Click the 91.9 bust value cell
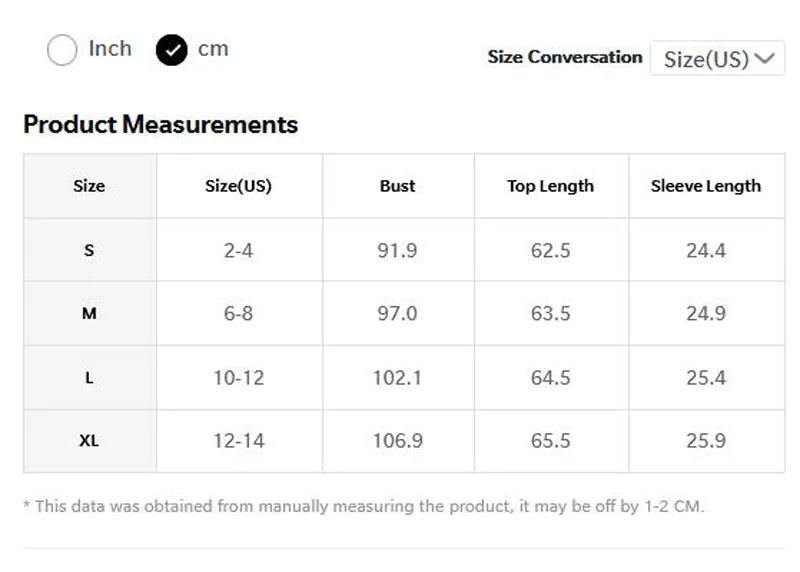This screenshot has height=572, width=800. coord(397,250)
